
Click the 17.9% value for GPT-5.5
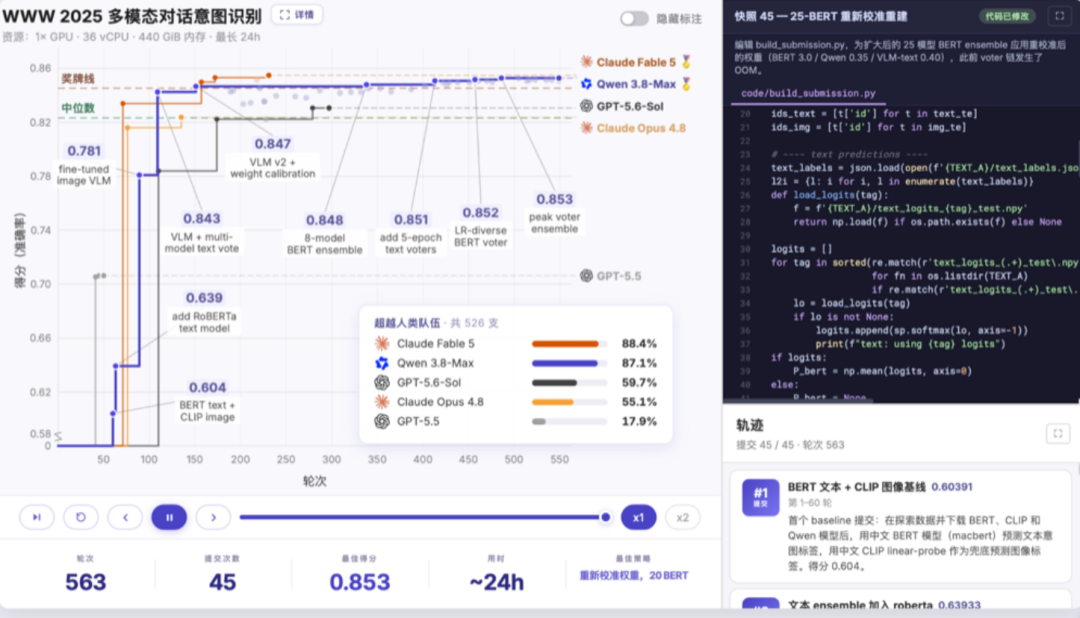tap(639, 421)
